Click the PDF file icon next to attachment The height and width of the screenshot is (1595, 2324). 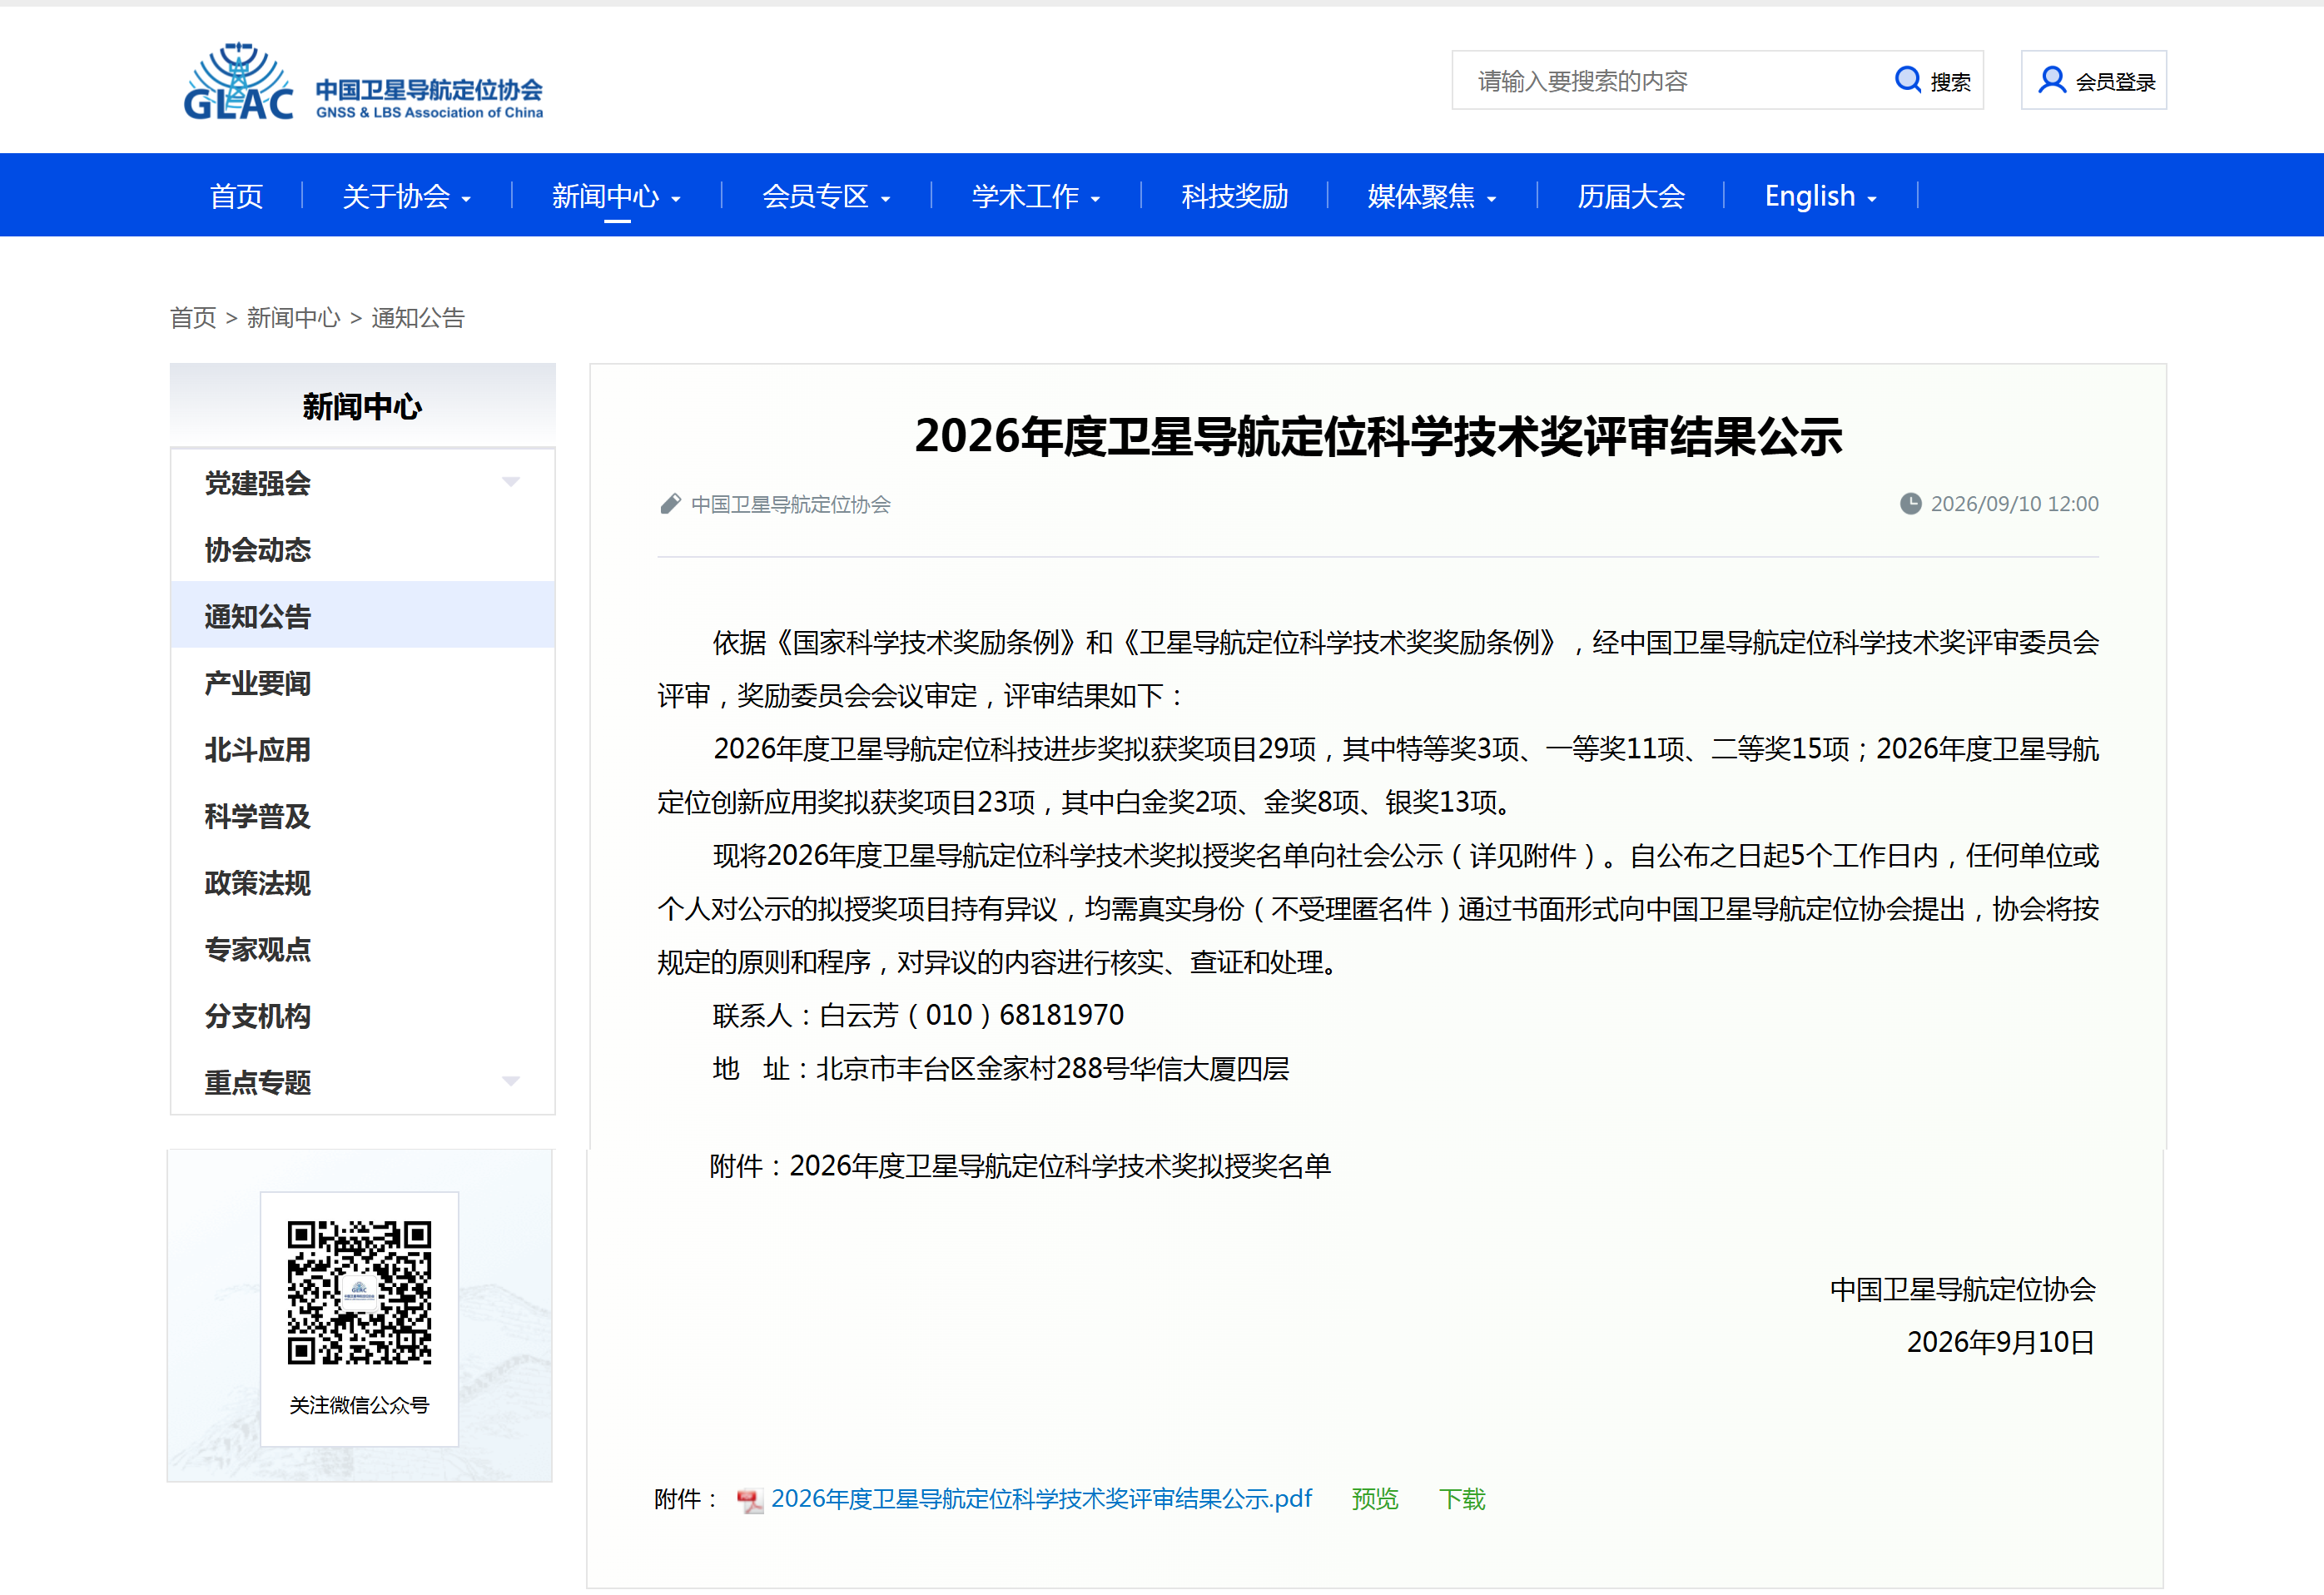click(x=749, y=1500)
